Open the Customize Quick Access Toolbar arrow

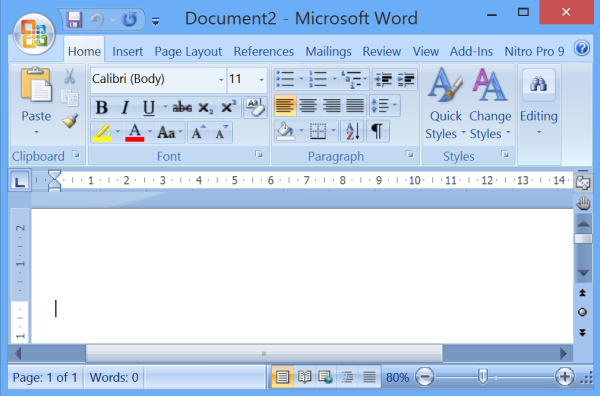(x=155, y=22)
